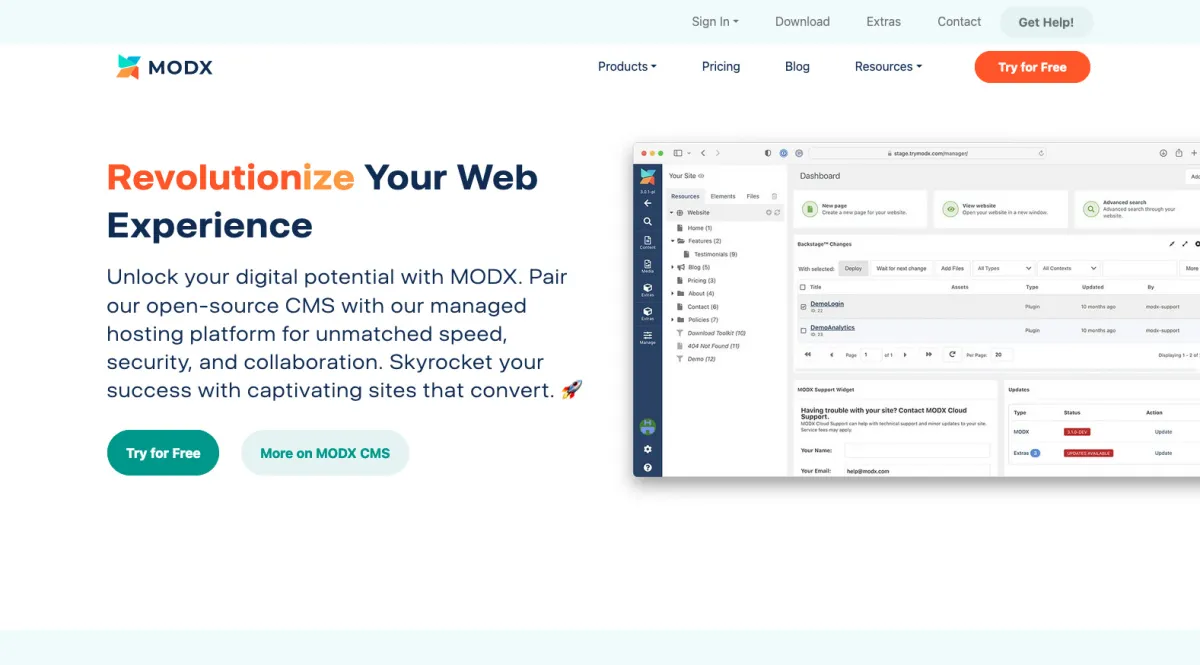
Task: Click the help question mark in the manager sidebar
Action: pos(648,467)
